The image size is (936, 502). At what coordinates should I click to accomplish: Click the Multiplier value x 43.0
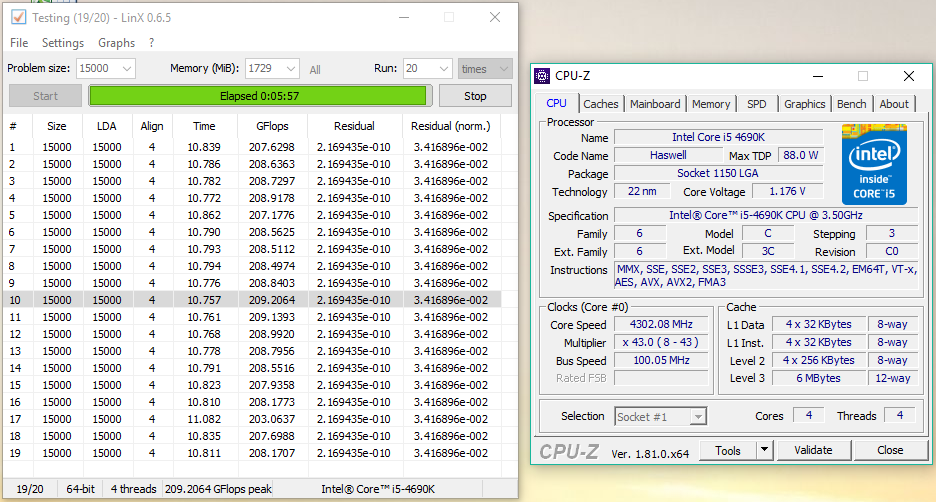tap(661, 342)
